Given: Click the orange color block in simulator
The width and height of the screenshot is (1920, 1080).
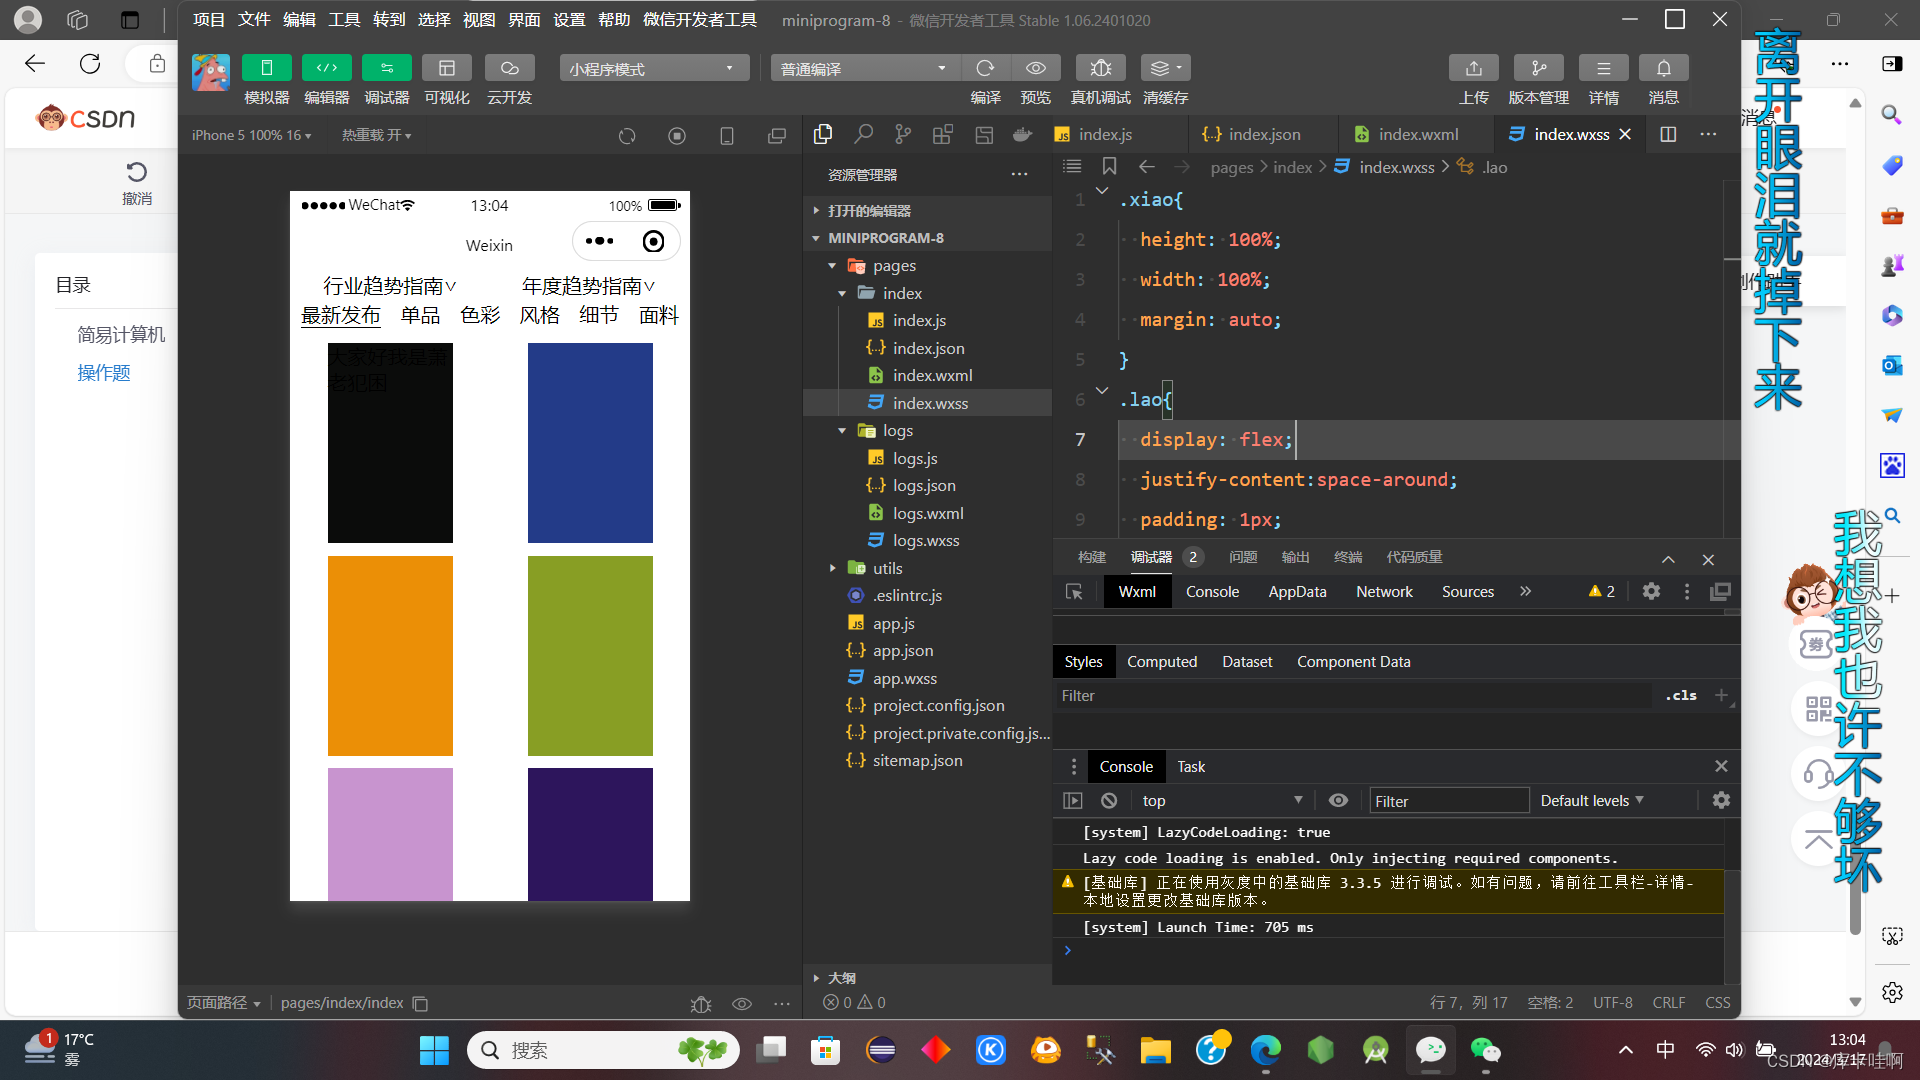Looking at the screenshot, I should [x=390, y=655].
